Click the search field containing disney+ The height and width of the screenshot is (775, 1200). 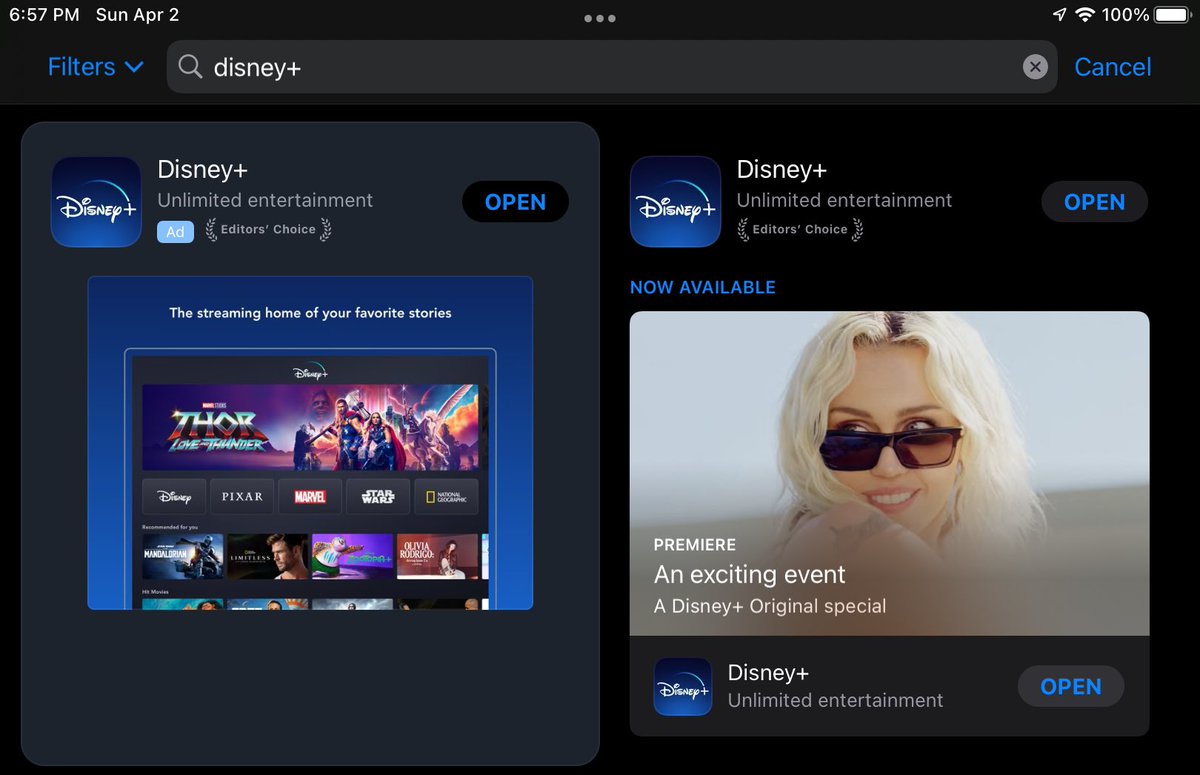click(611, 67)
